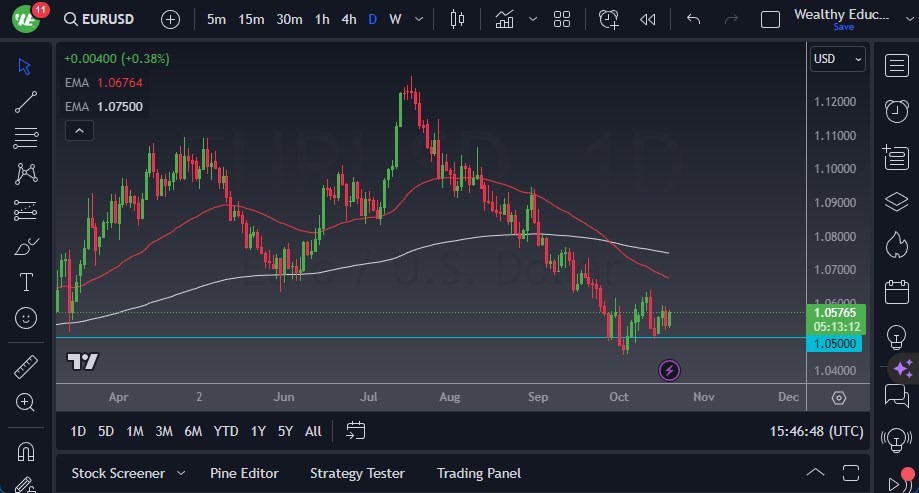Set the range to YTD
This screenshot has width=919, height=493.
[x=226, y=431]
